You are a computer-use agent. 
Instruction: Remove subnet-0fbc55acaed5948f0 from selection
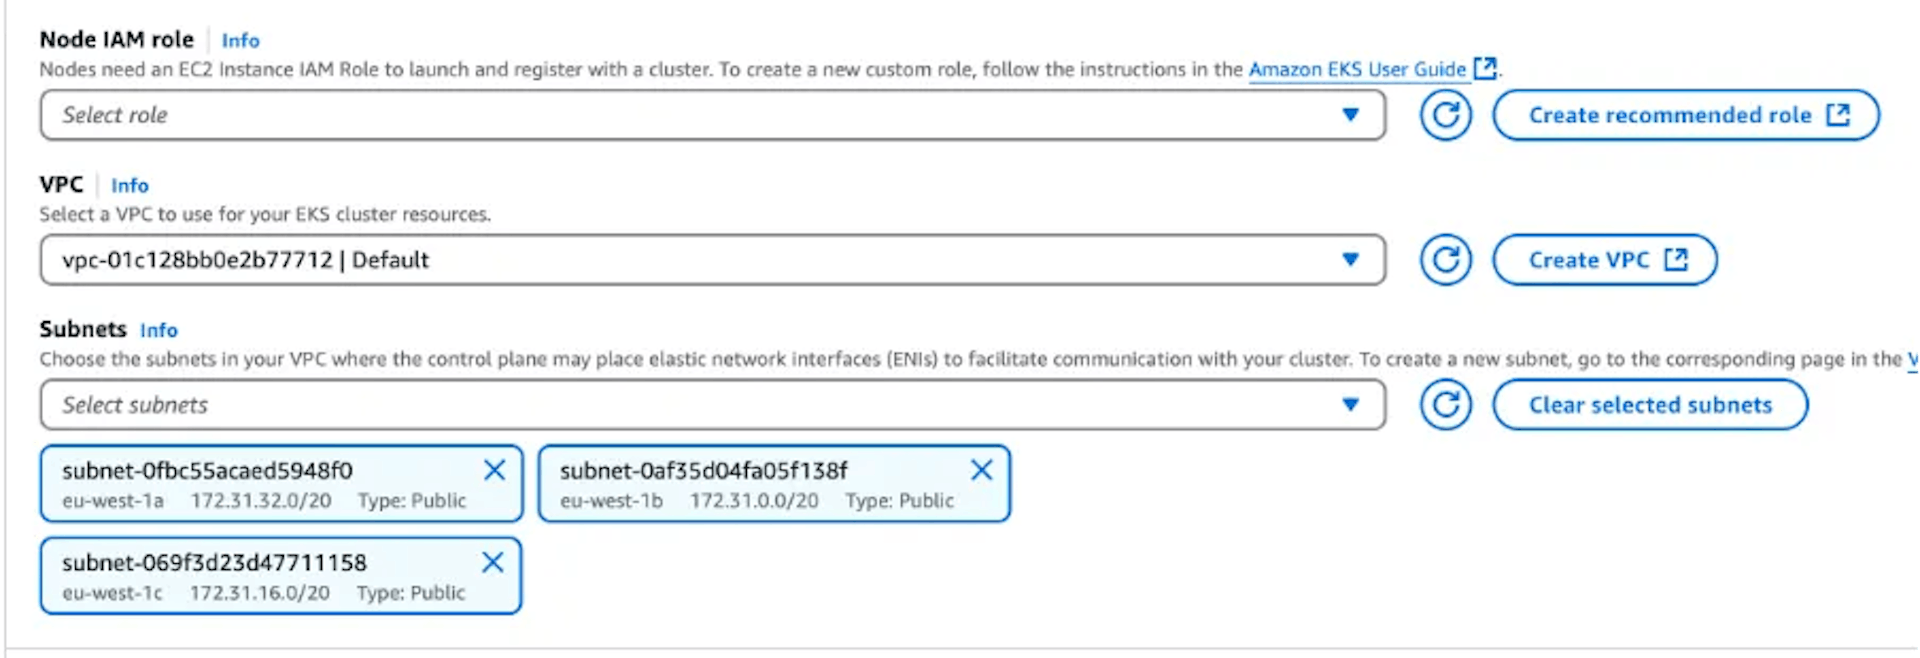click(494, 470)
